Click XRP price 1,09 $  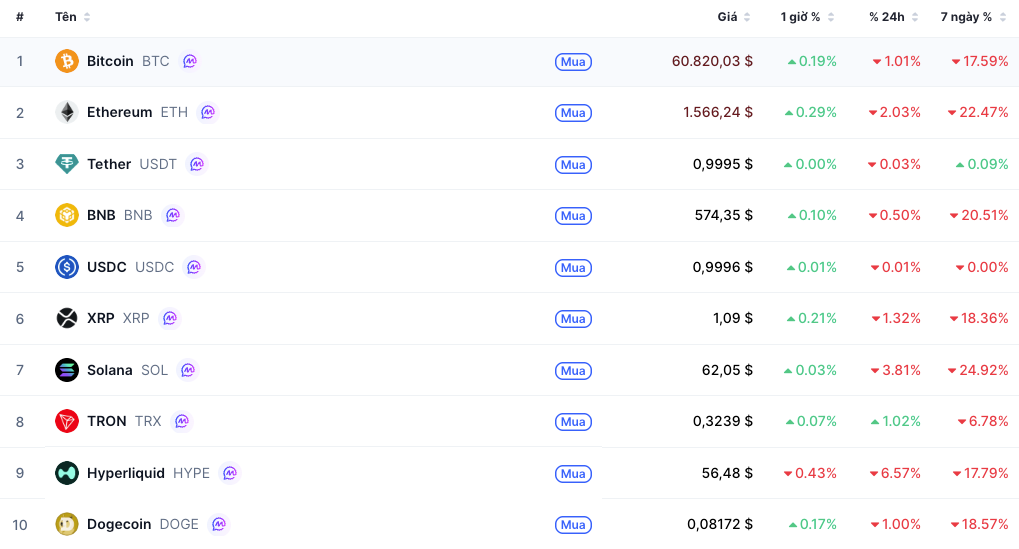coord(732,318)
